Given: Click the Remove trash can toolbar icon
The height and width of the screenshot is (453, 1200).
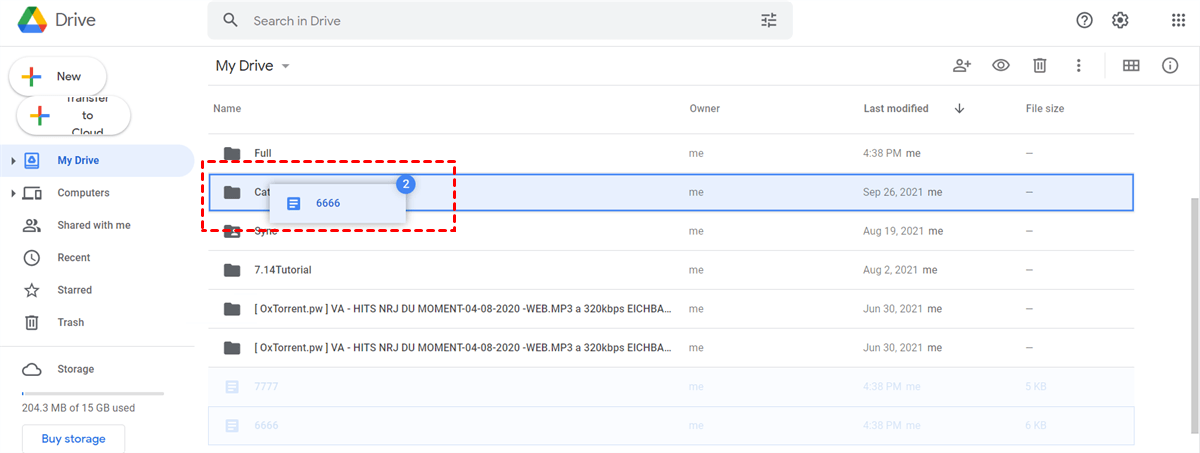Looking at the screenshot, I should [x=1040, y=66].
